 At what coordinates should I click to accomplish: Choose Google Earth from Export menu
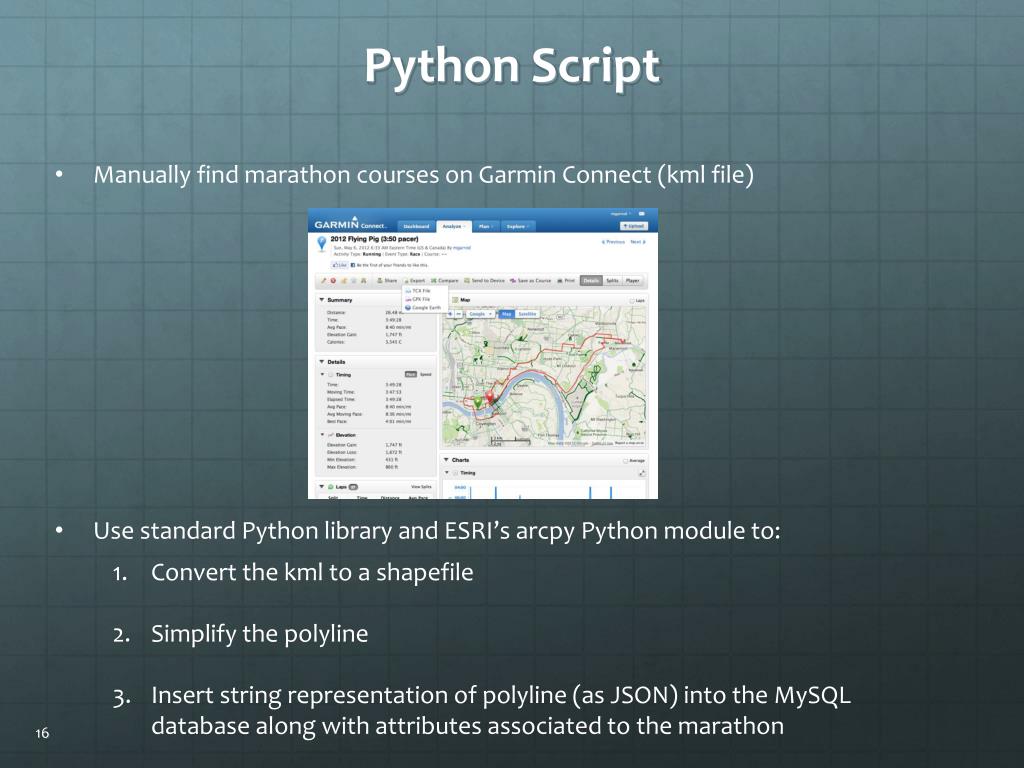click(423, 308)
